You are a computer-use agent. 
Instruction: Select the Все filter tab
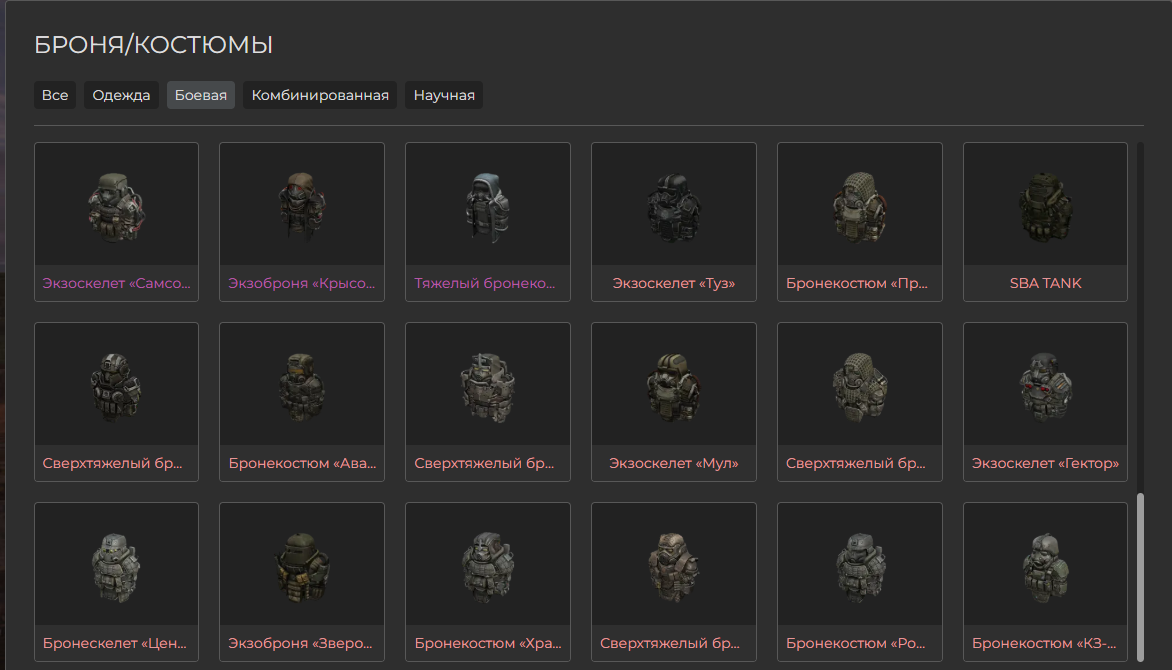(x=55, y=95)
